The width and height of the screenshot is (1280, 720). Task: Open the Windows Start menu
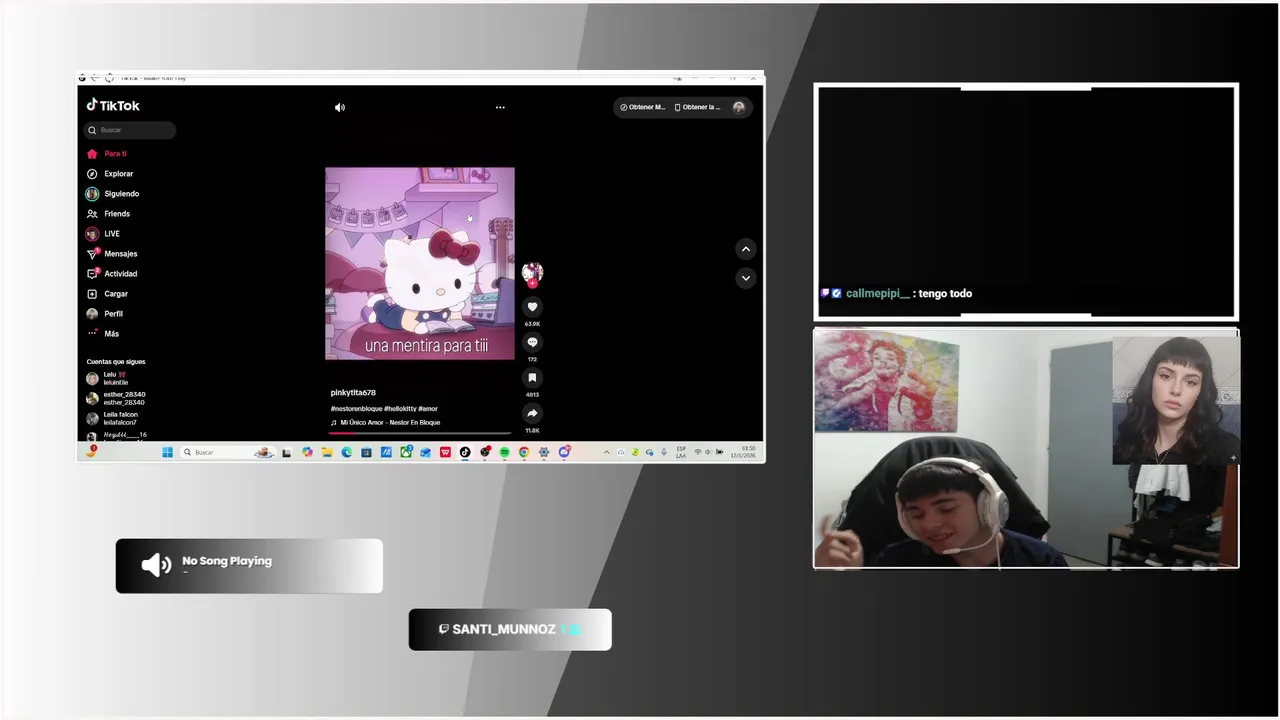click(167, 452)
